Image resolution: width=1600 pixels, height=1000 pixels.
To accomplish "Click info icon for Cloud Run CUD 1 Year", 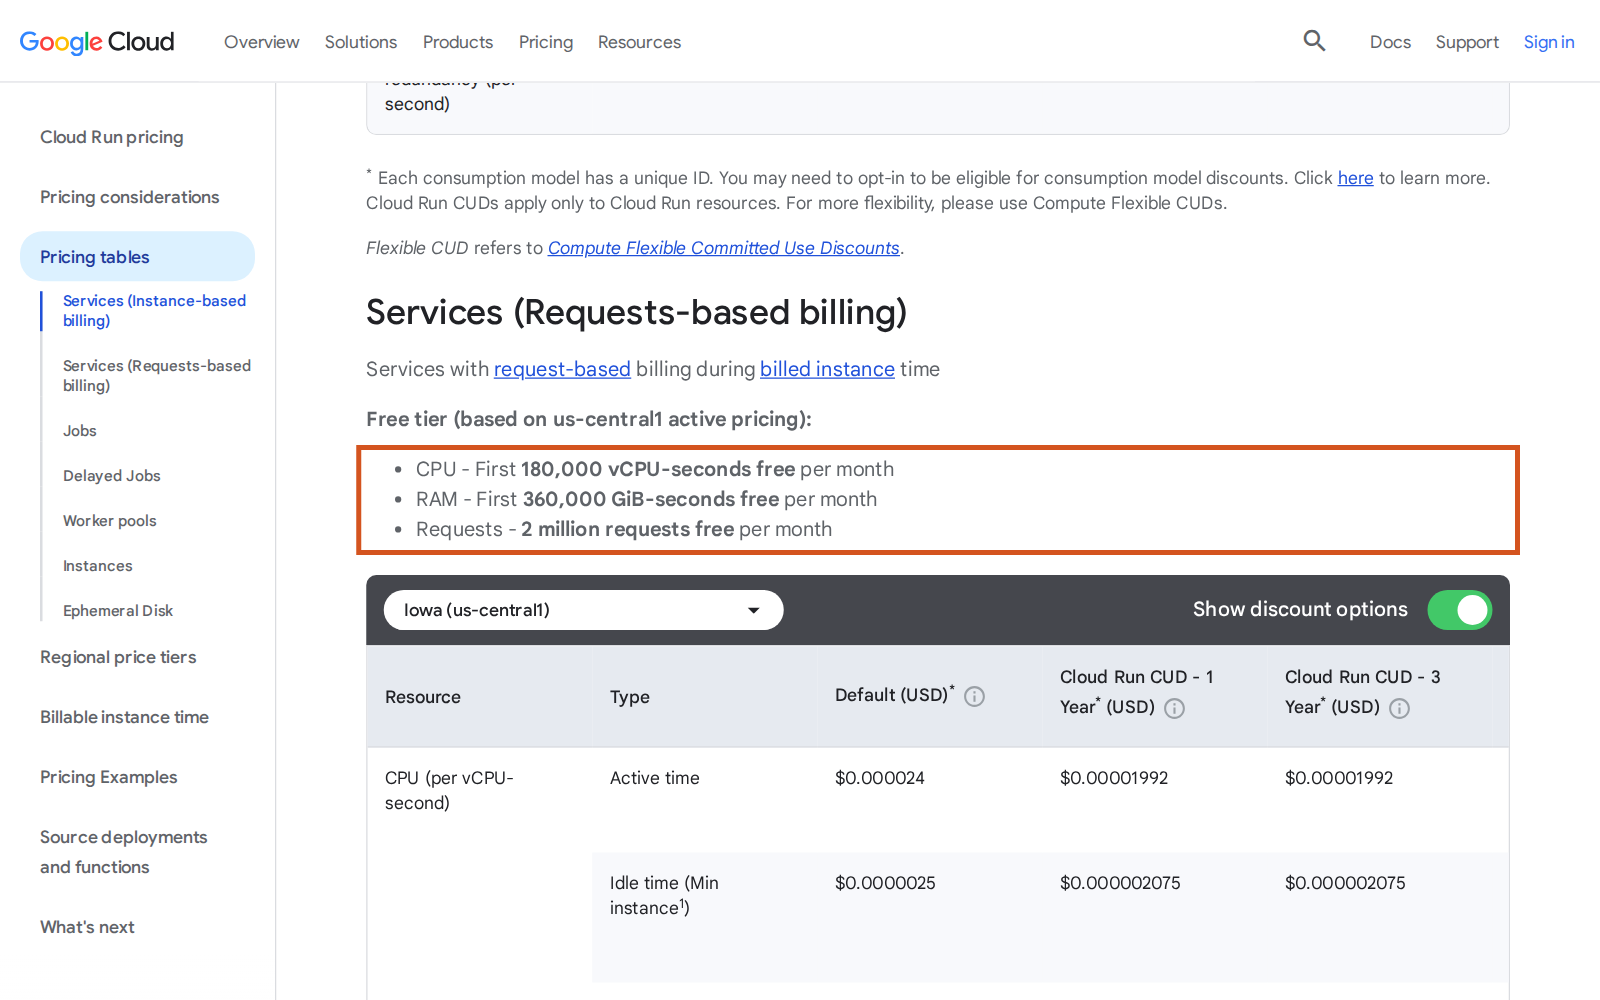I will [x=1175, y=708].
